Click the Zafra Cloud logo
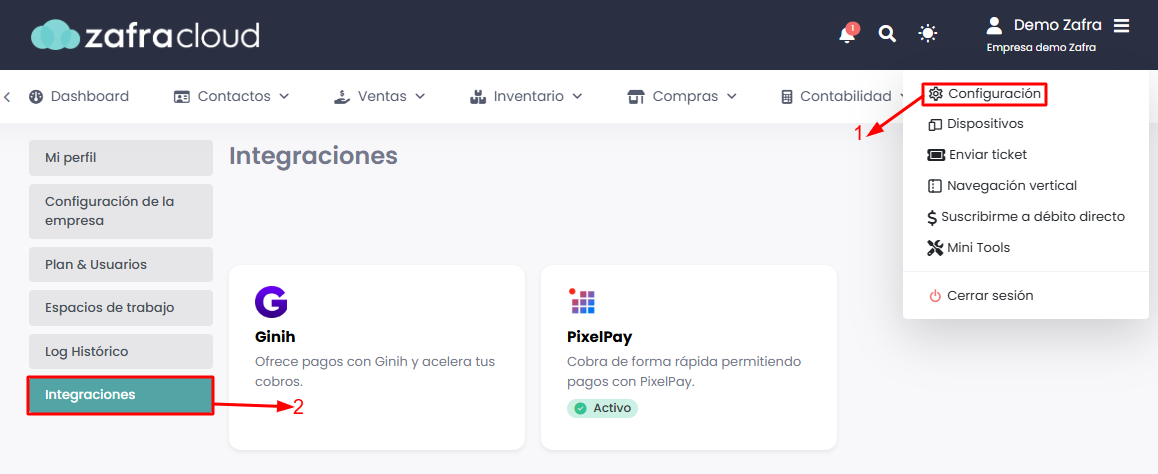Viewport: 1158px width, 474px height. [x=145, y=35]
